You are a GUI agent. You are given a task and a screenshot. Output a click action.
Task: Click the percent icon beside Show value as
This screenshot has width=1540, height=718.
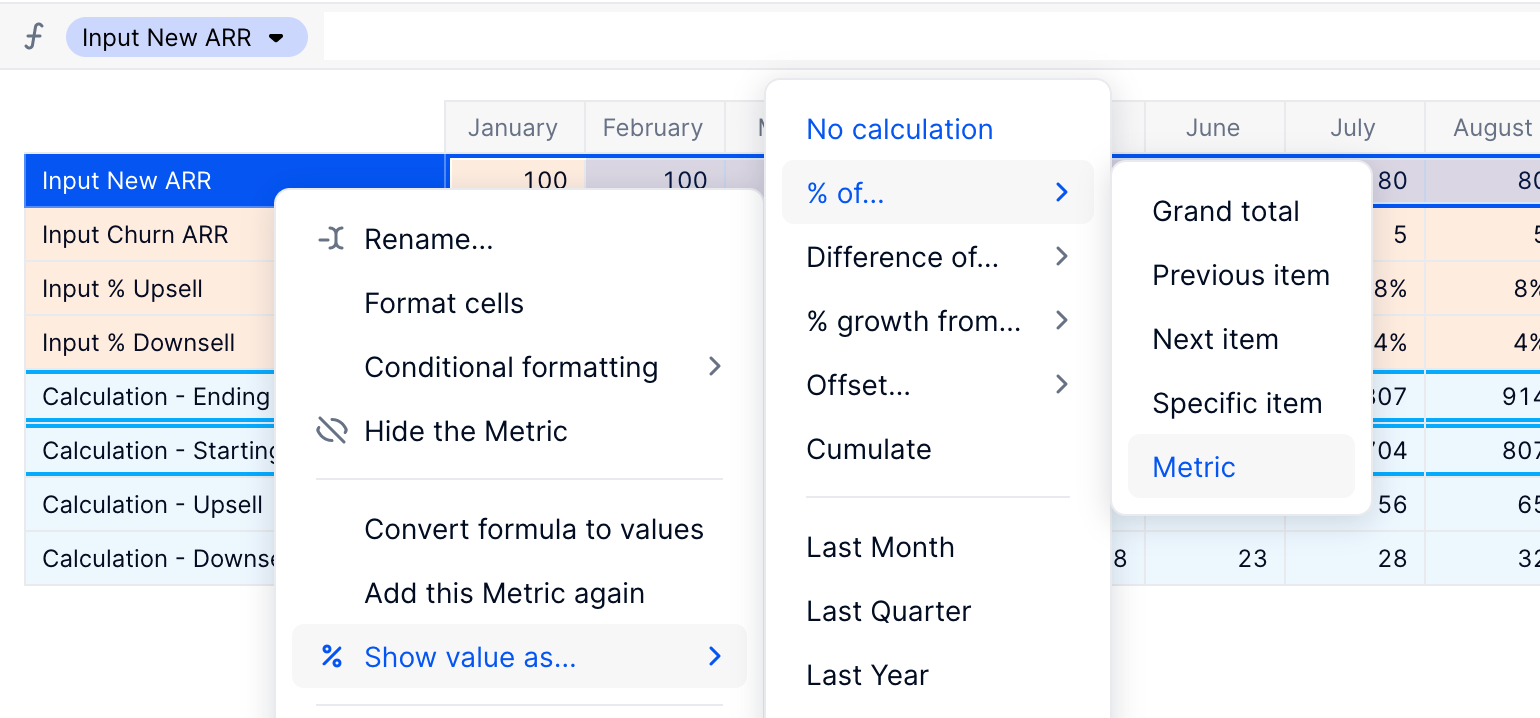click(x=331, y=657)
